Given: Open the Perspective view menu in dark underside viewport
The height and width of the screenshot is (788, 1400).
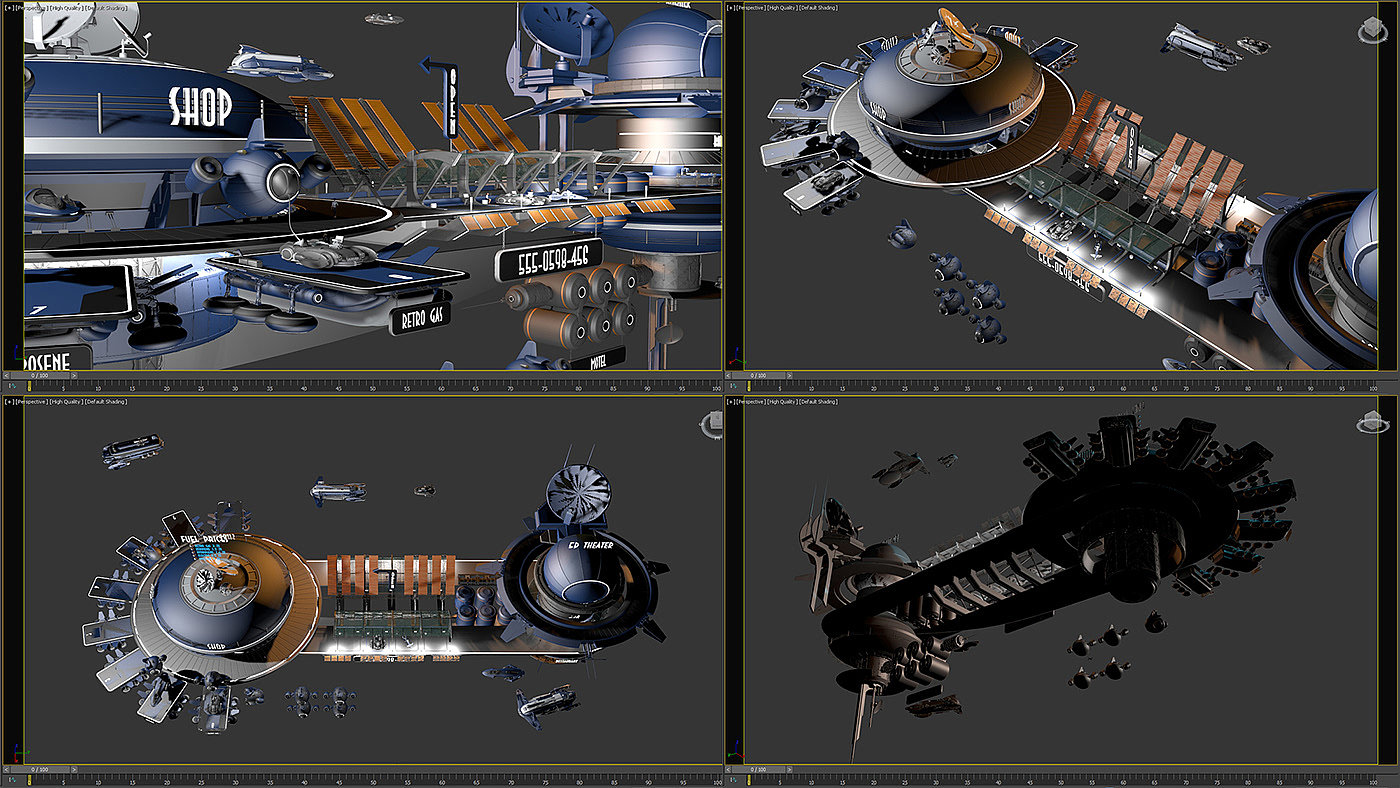Looking at the screenshot, I should [x=753, y=402].
